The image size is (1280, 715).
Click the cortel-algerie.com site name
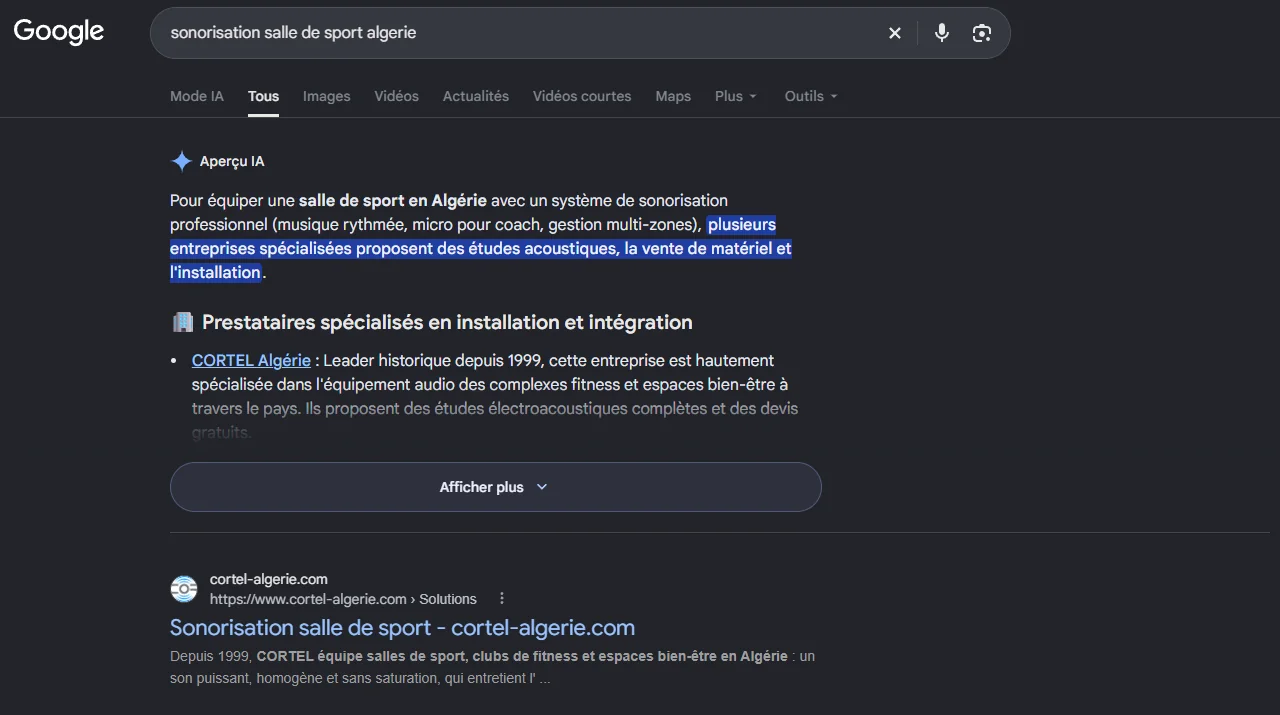coord(269,579)
